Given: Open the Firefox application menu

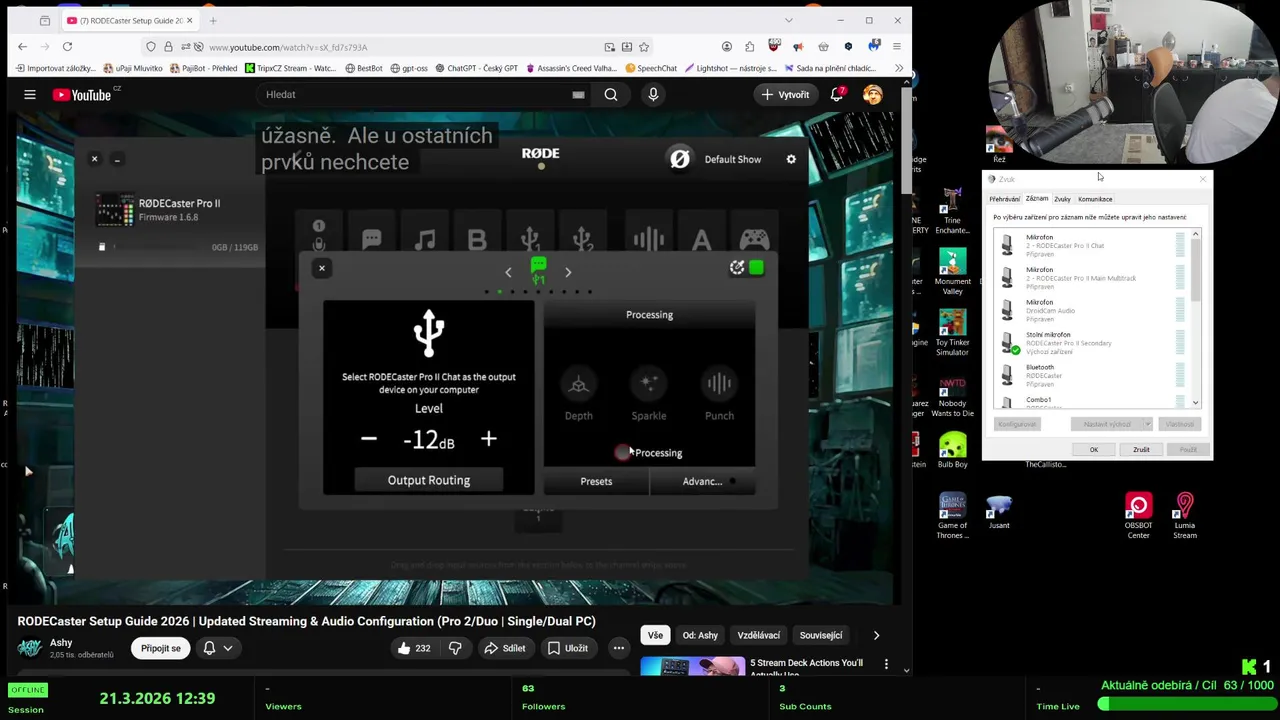Looking at the screenshot, I should 897,47.
